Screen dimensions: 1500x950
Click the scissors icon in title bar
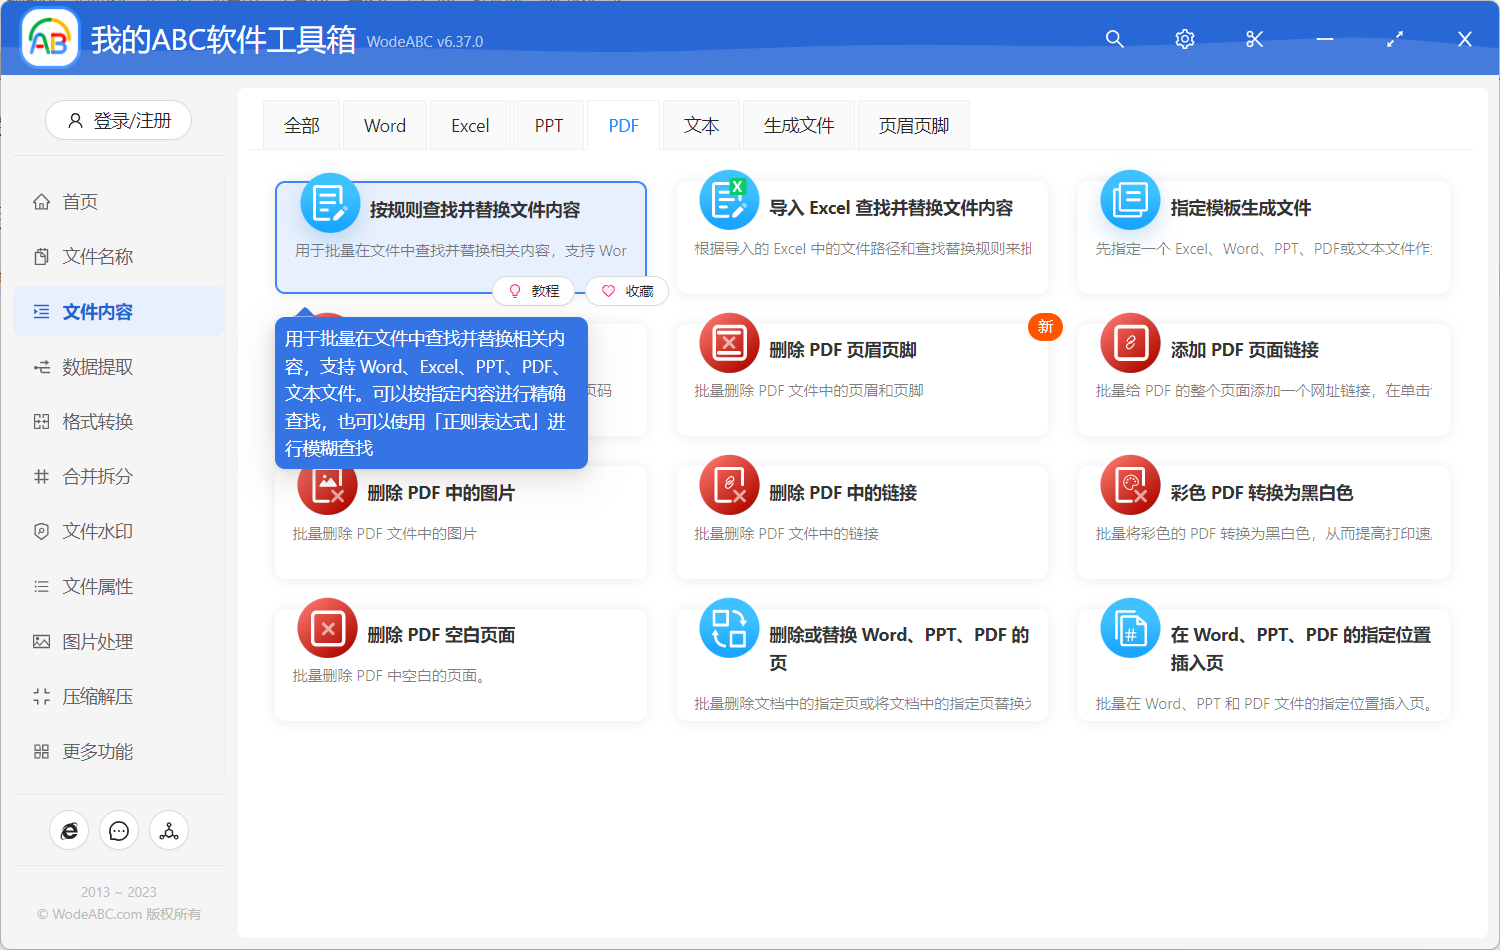coord(1254,39)
